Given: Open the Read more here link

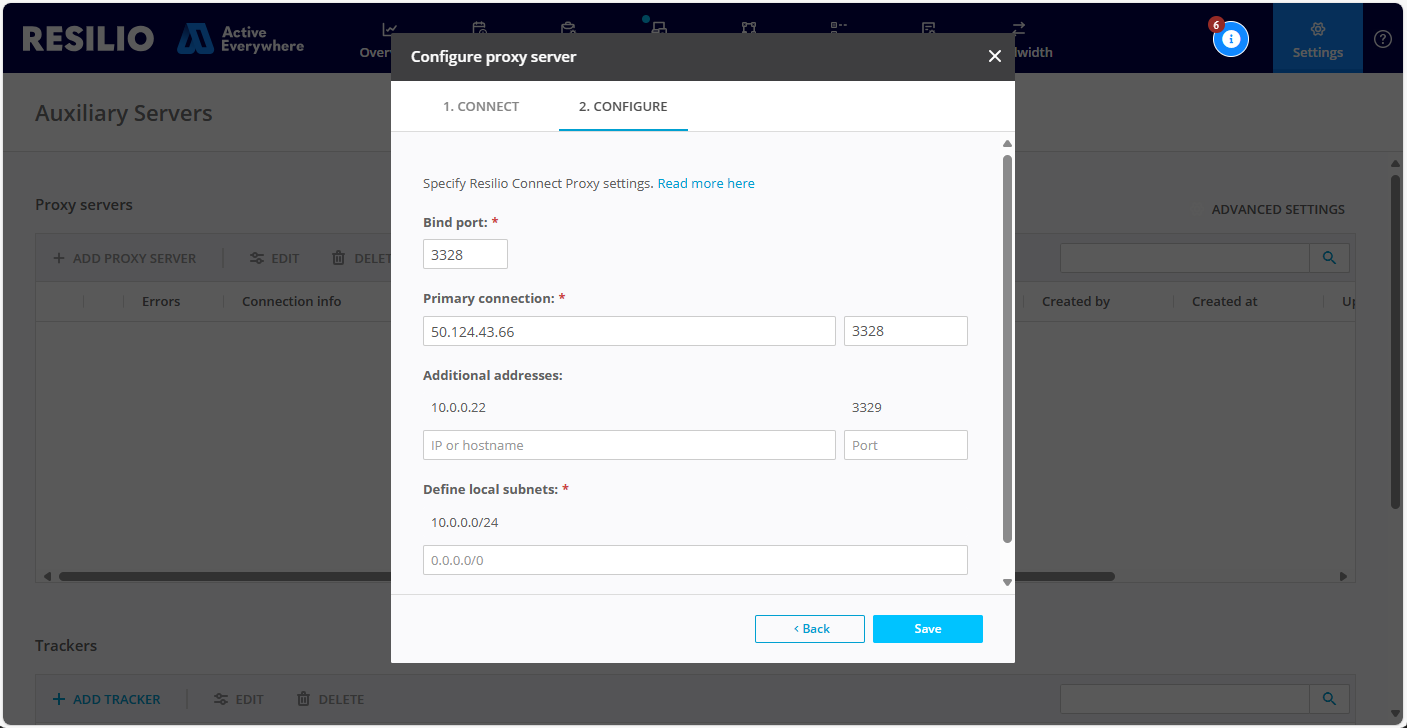Looking at the screenshot, I should [706, 184].
